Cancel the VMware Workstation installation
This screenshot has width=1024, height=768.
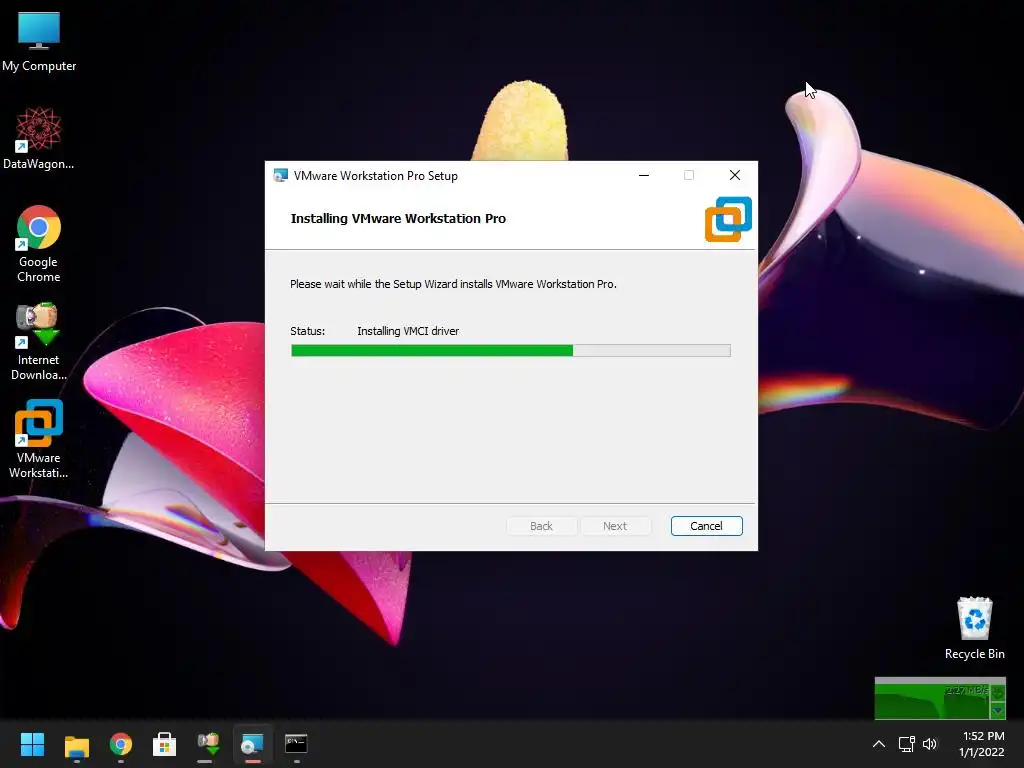[707, 526]
